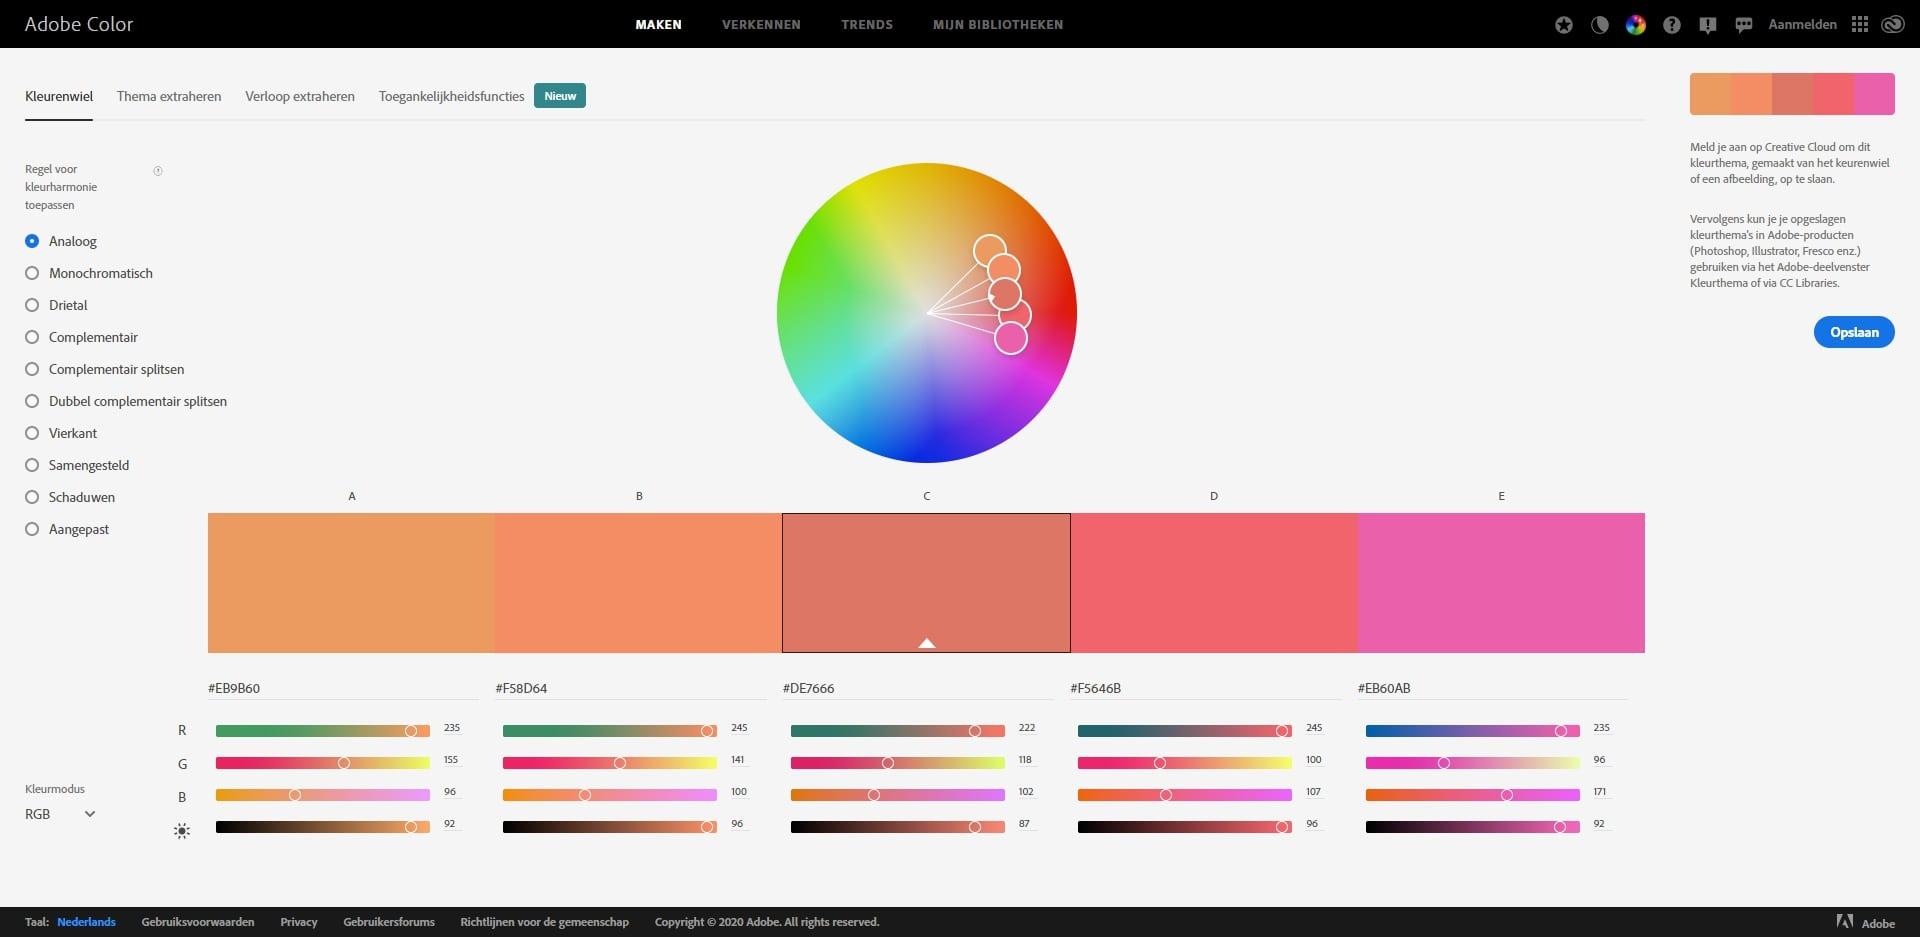
Task: Select the Aangepast harmony rule
Action: [67, 529]
